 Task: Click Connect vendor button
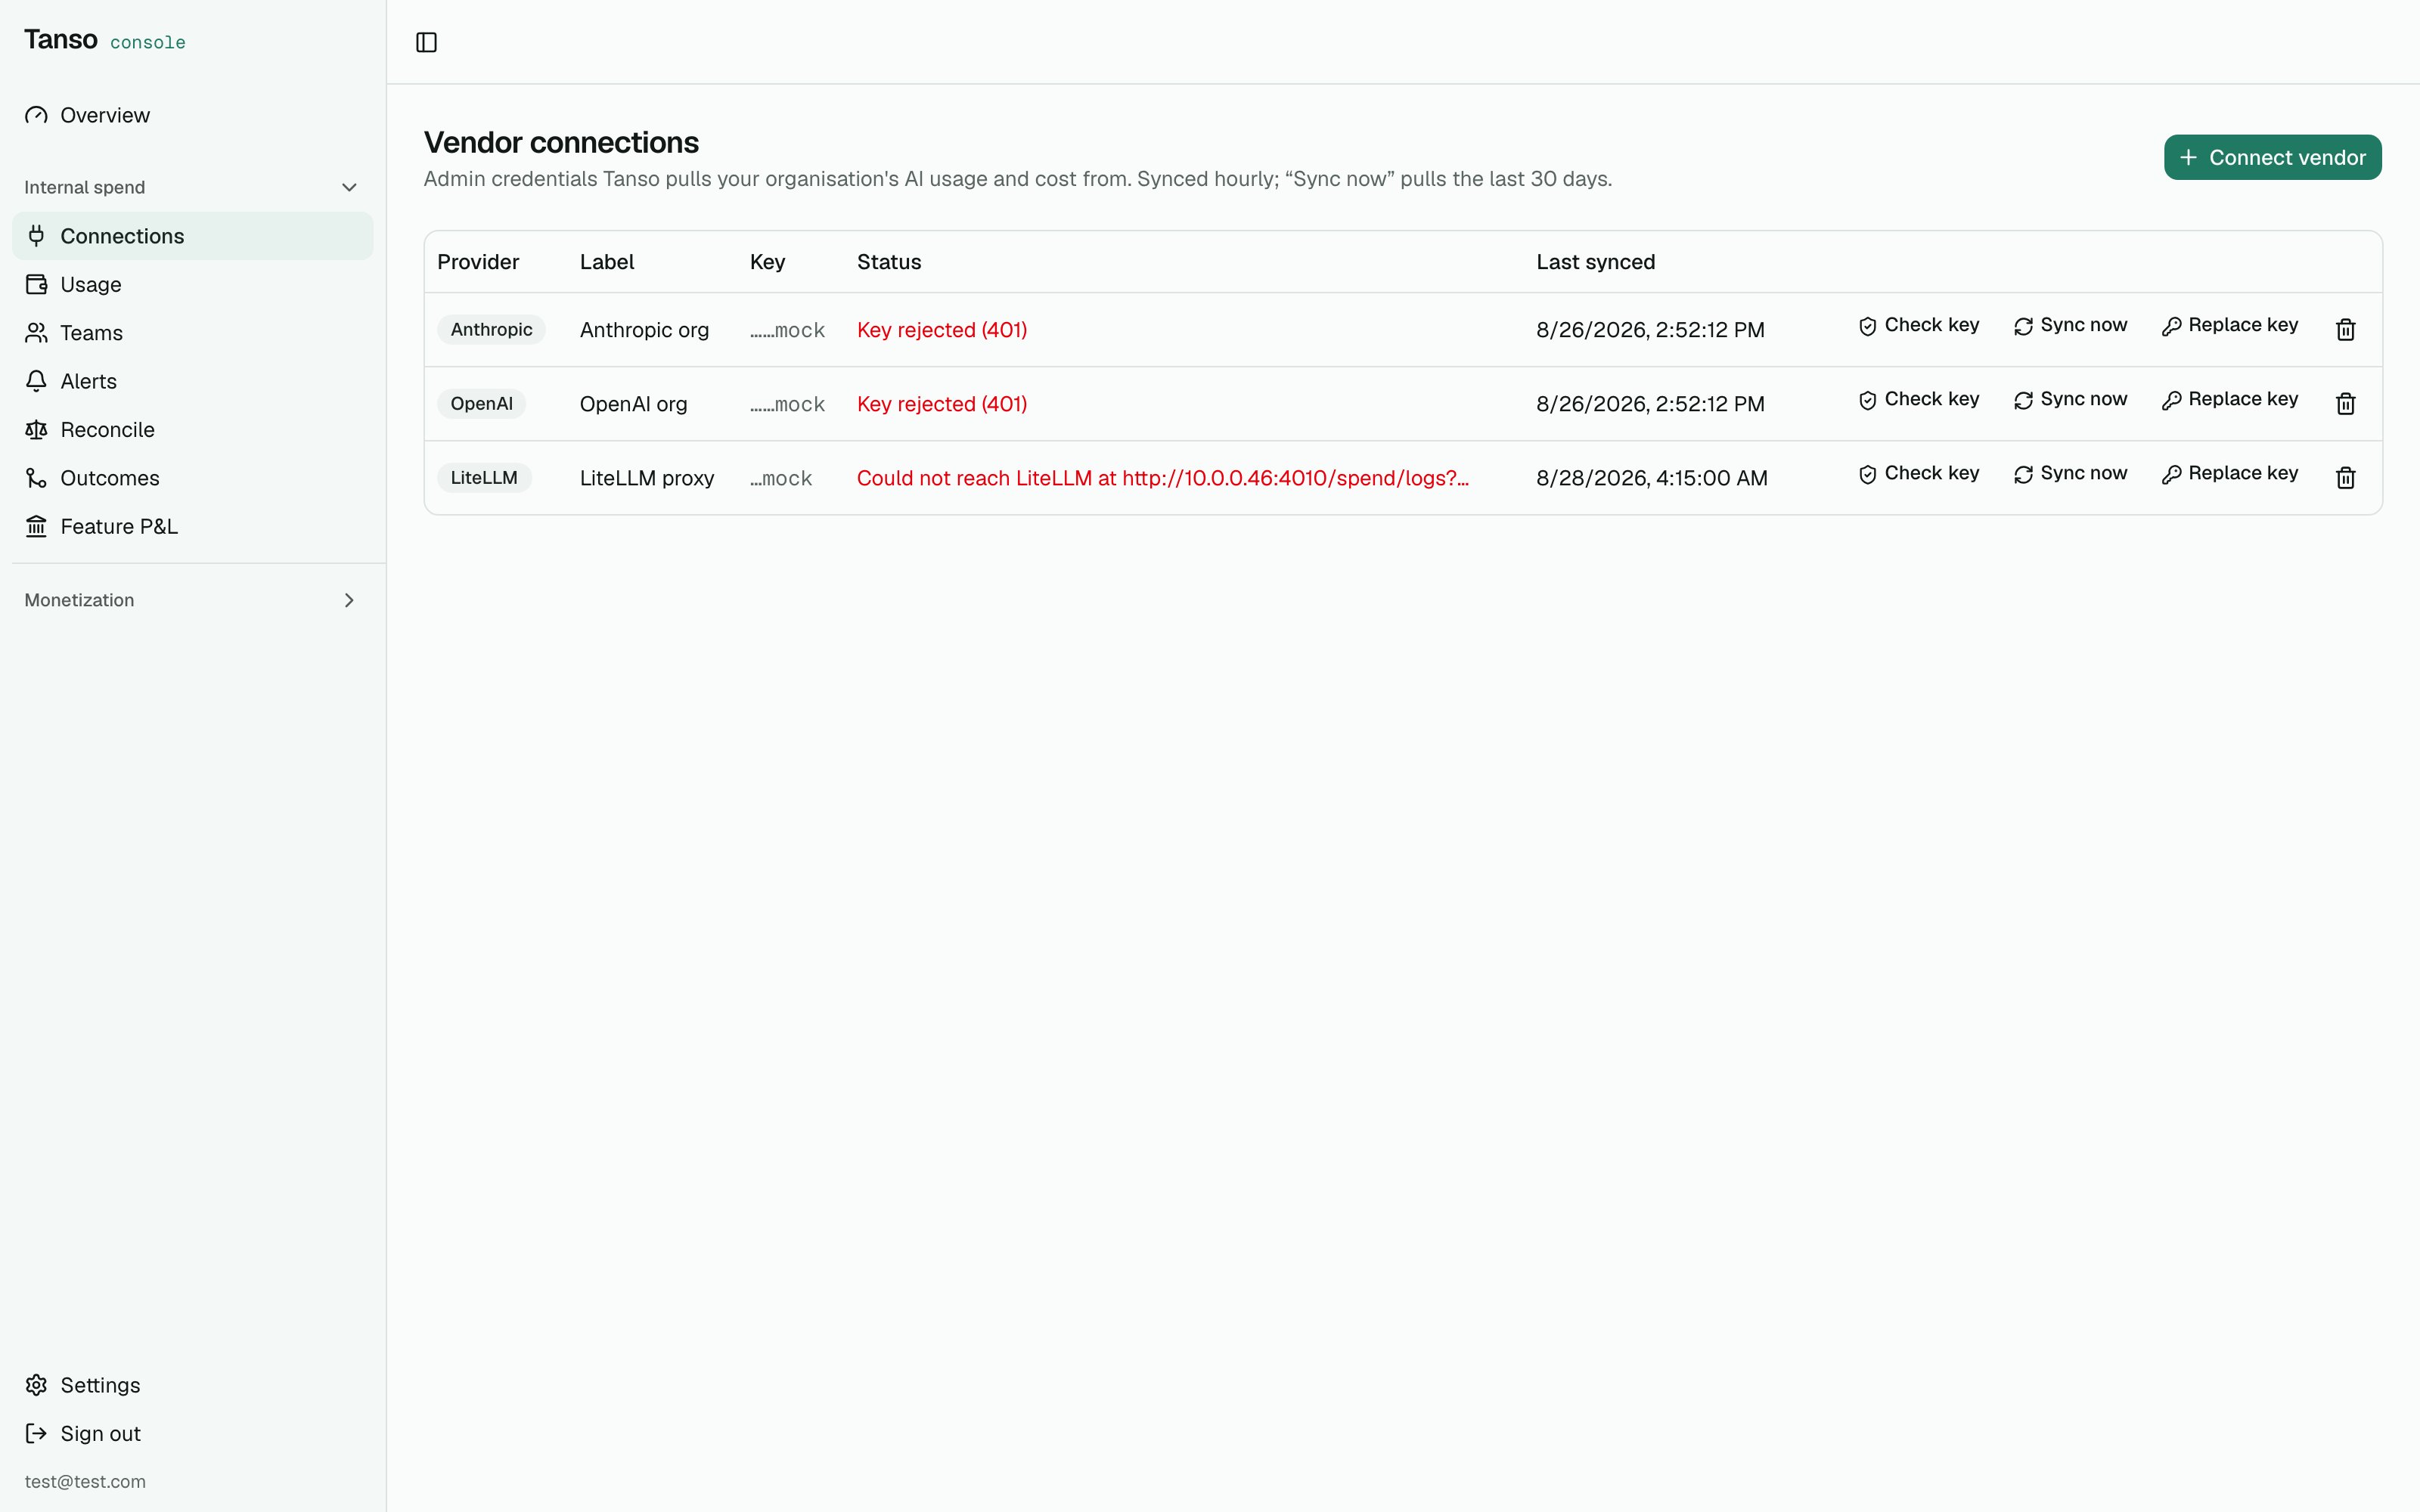coord(2272,157)
